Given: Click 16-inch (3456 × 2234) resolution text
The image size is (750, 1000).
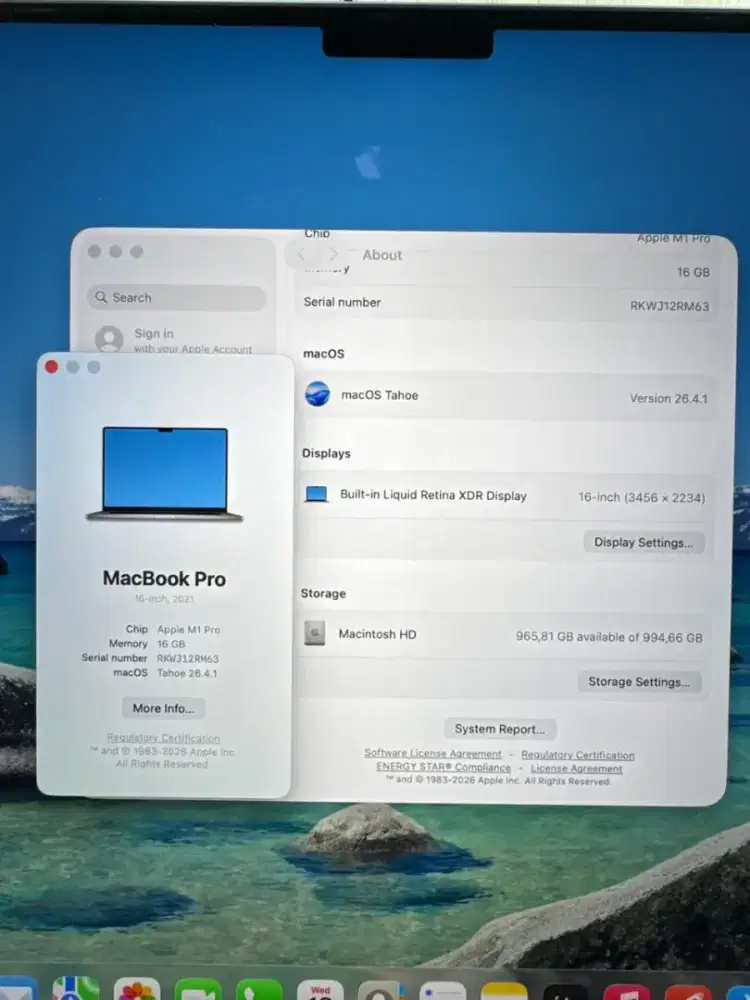Looking at the screenshot, I should [642, 497].
